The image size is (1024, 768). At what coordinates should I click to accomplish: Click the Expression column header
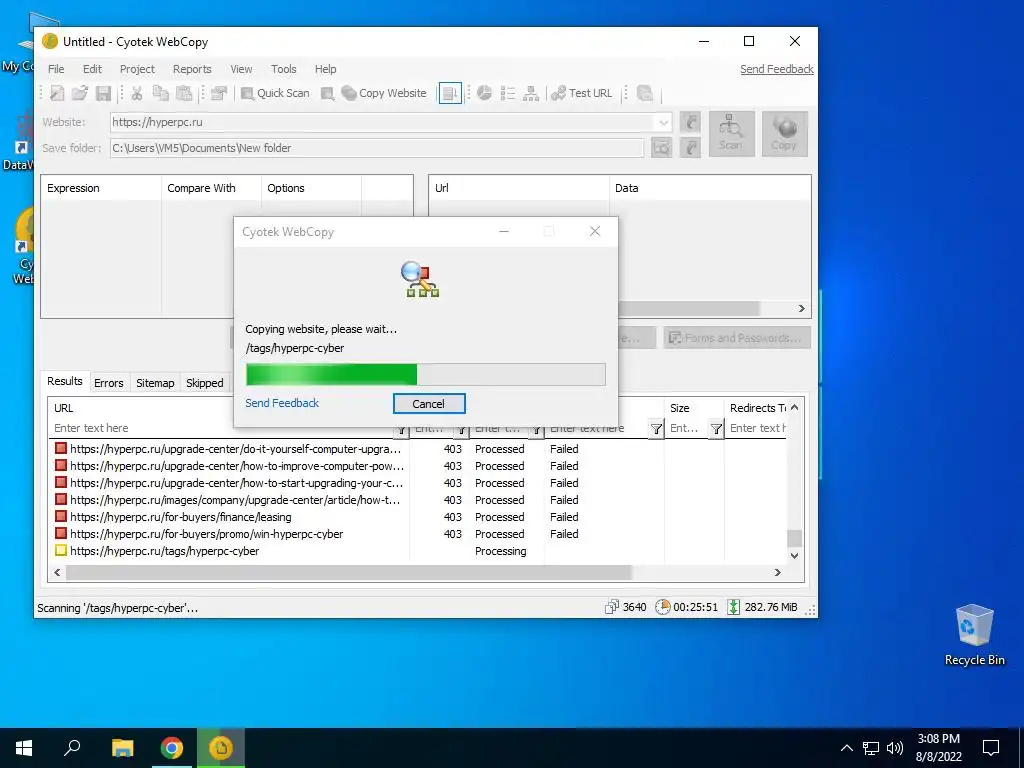pos(101,188)
